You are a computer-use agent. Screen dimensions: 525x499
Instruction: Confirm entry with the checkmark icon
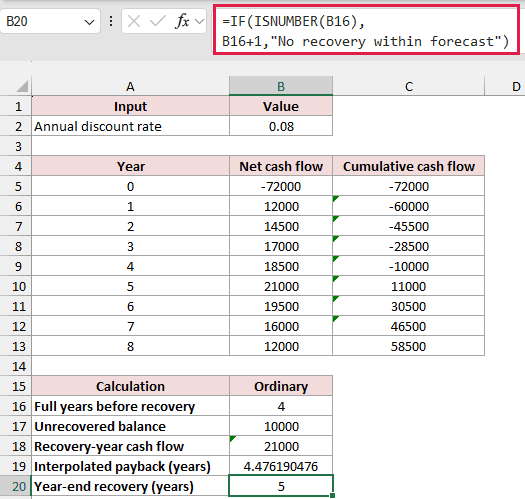158,21
